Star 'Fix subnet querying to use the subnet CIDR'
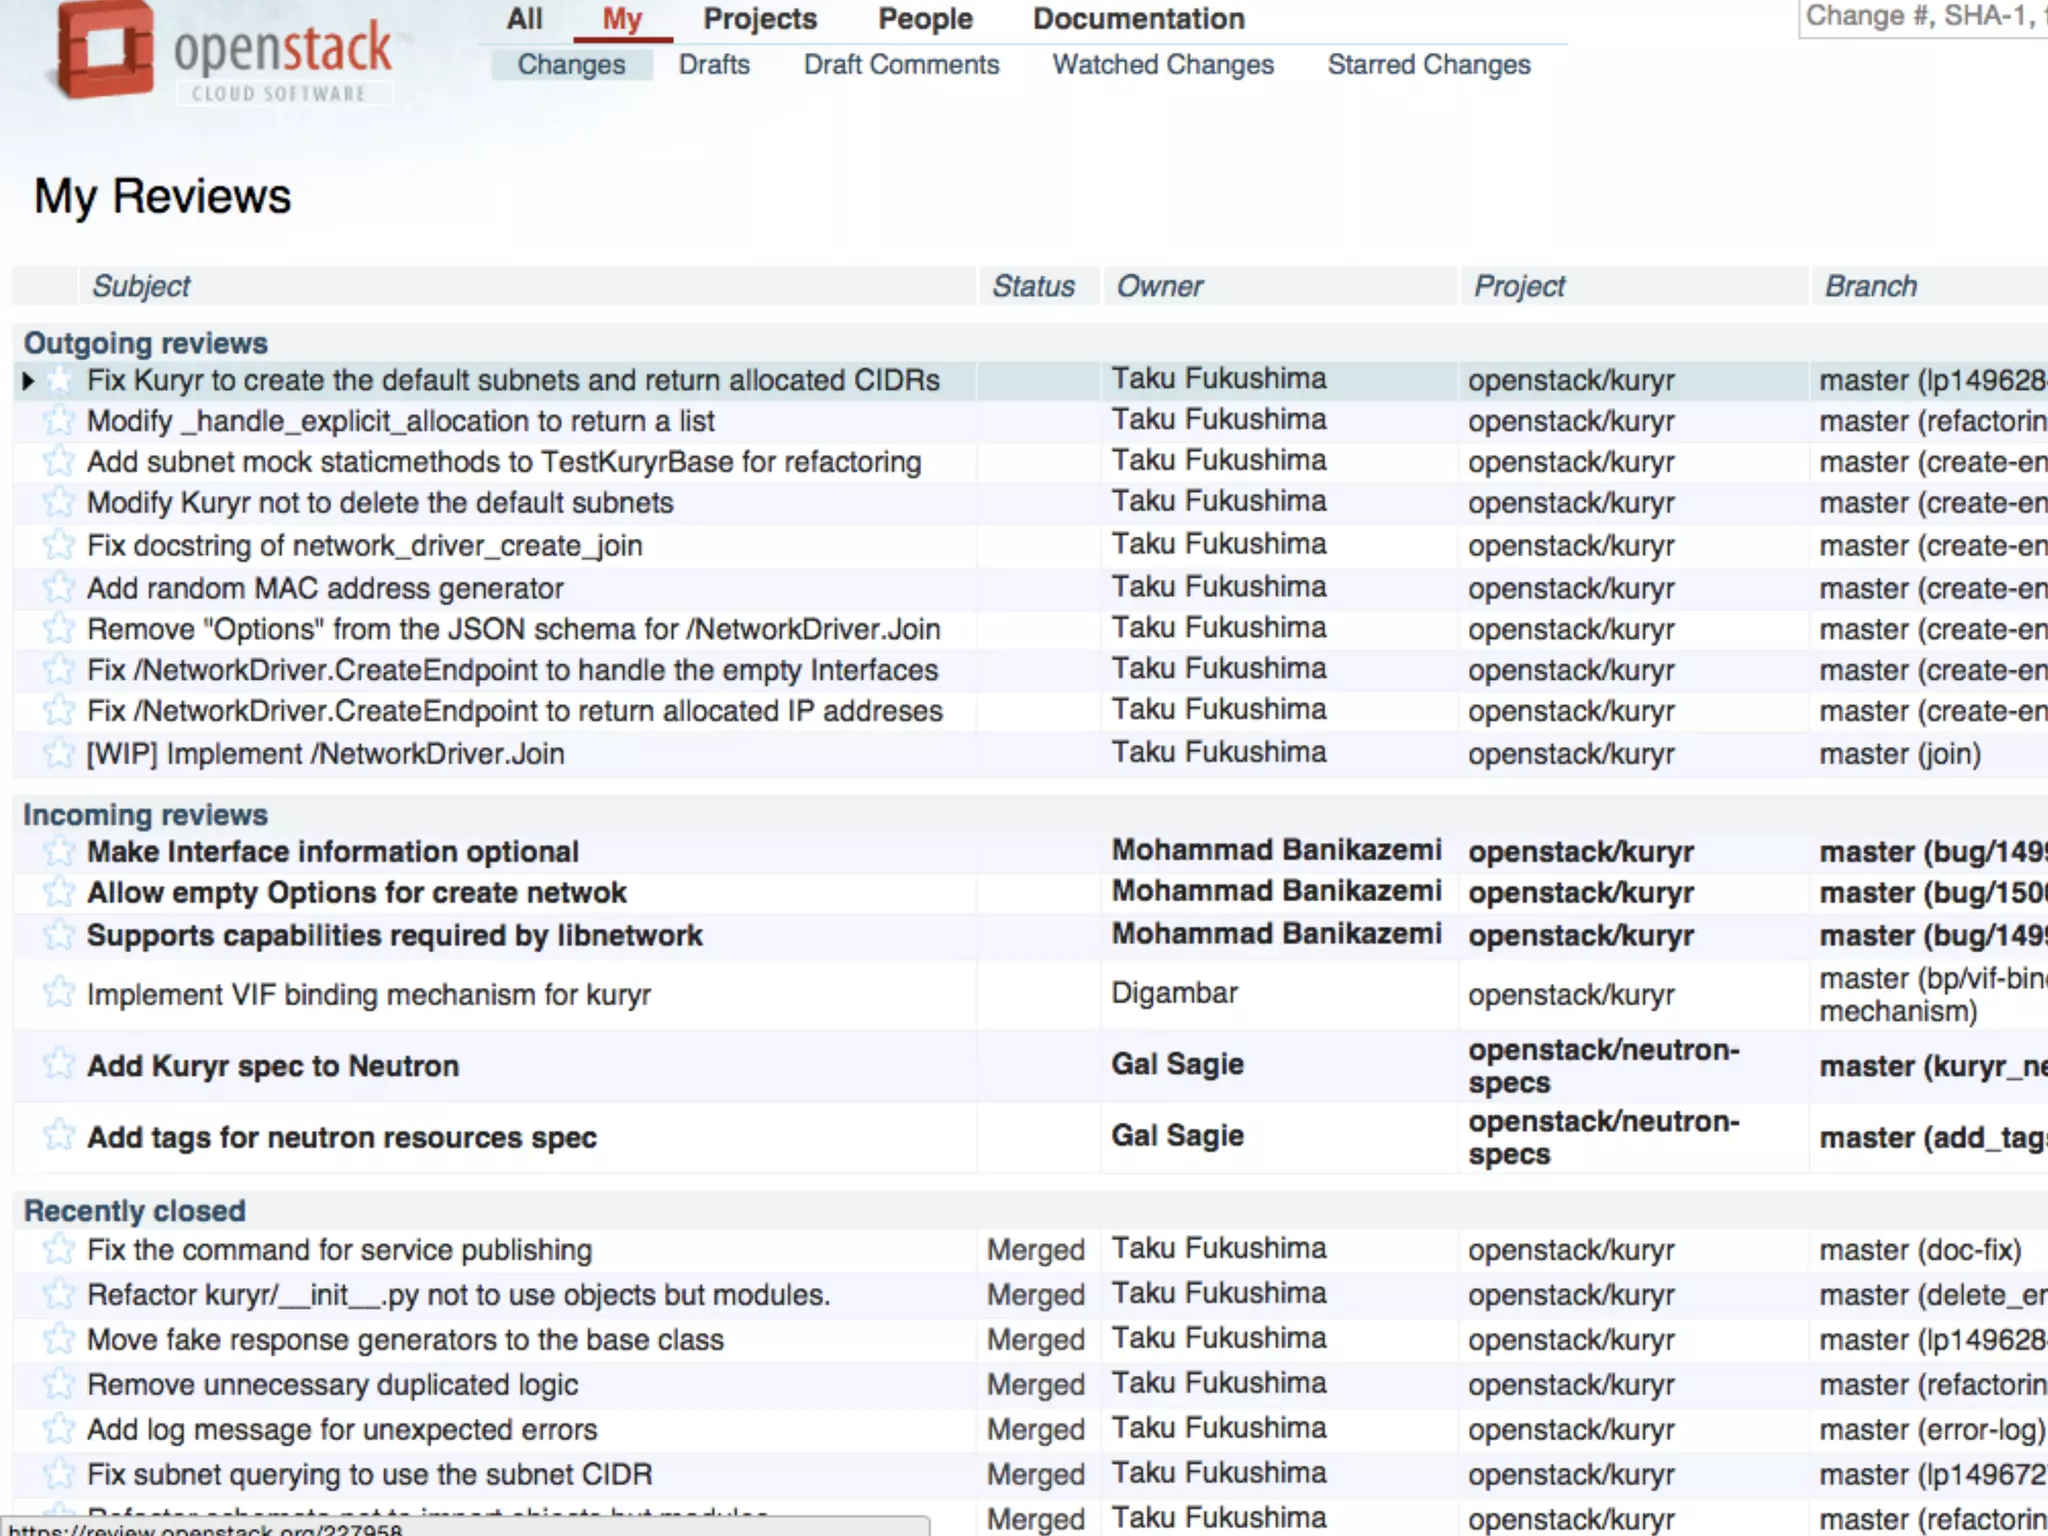This screenshot has width=2048, height=1536. click(x=59, y=1474)
